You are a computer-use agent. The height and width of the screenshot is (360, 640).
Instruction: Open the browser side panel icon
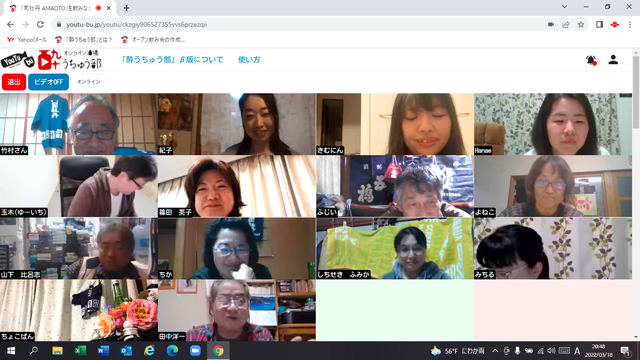(x=599, y=24)
